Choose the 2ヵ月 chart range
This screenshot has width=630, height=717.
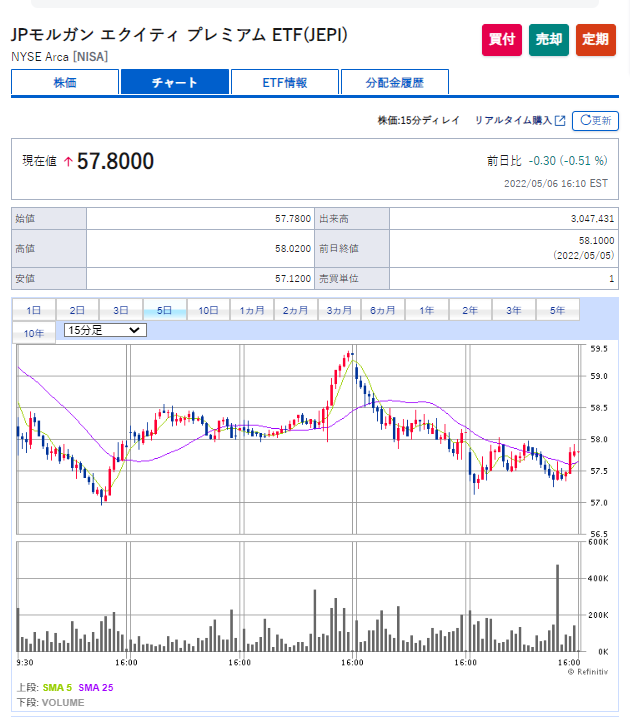[295, 310]
